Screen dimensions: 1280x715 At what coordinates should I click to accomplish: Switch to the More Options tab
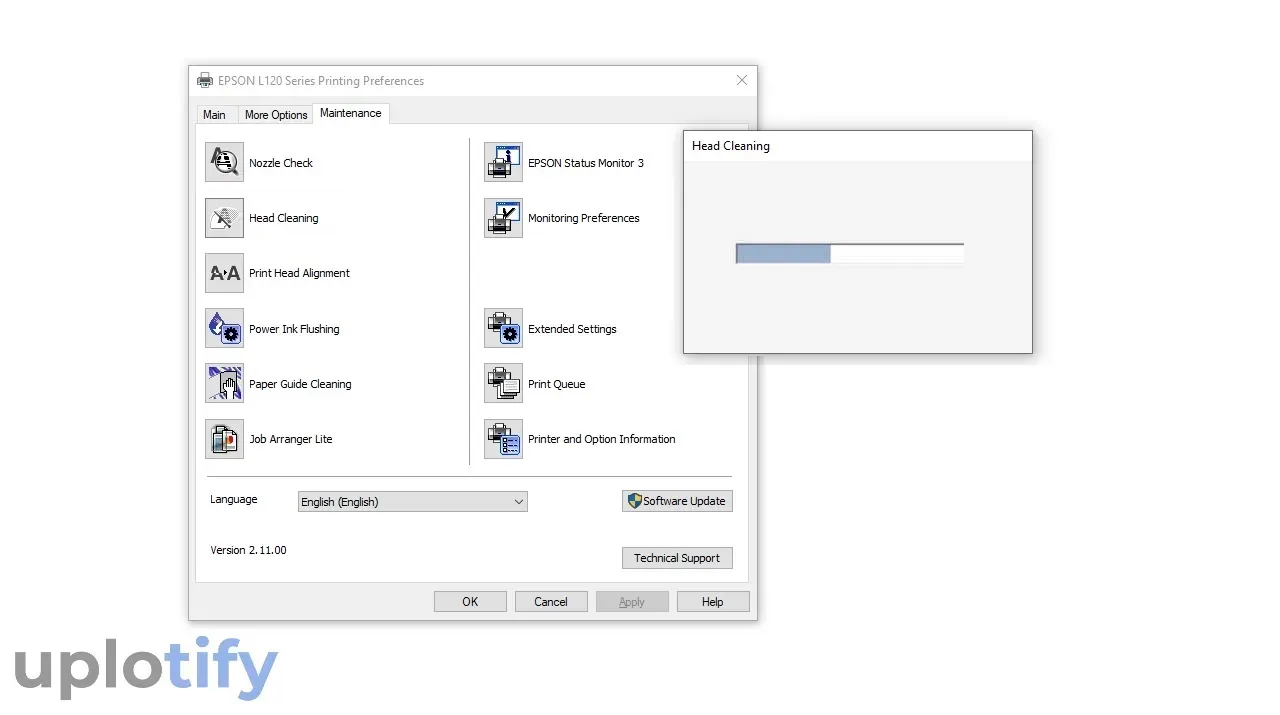[276, 115]
